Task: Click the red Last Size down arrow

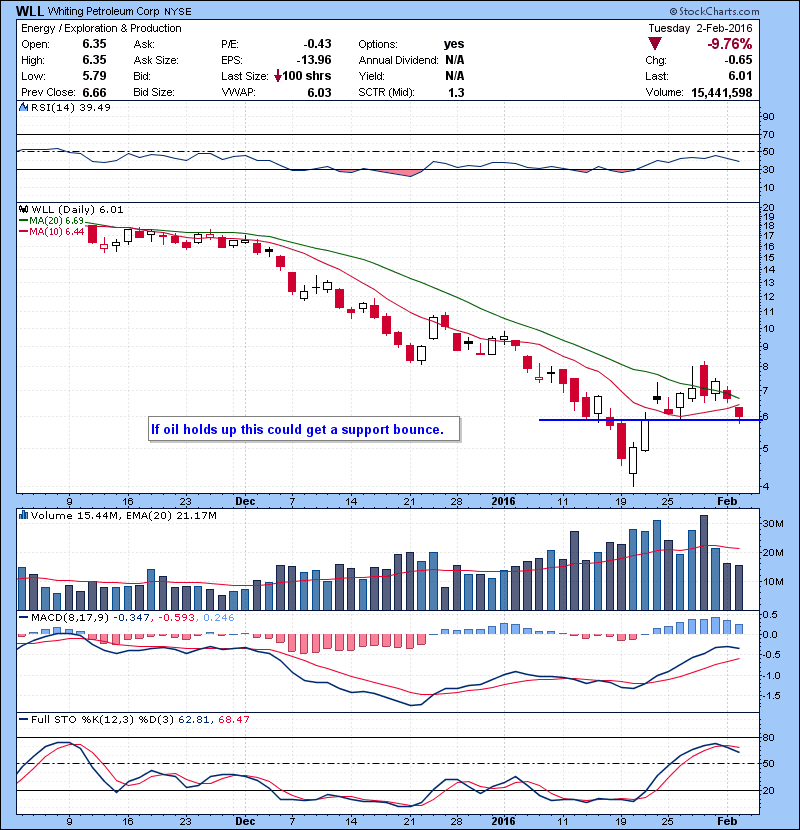Action: point(278,76)
